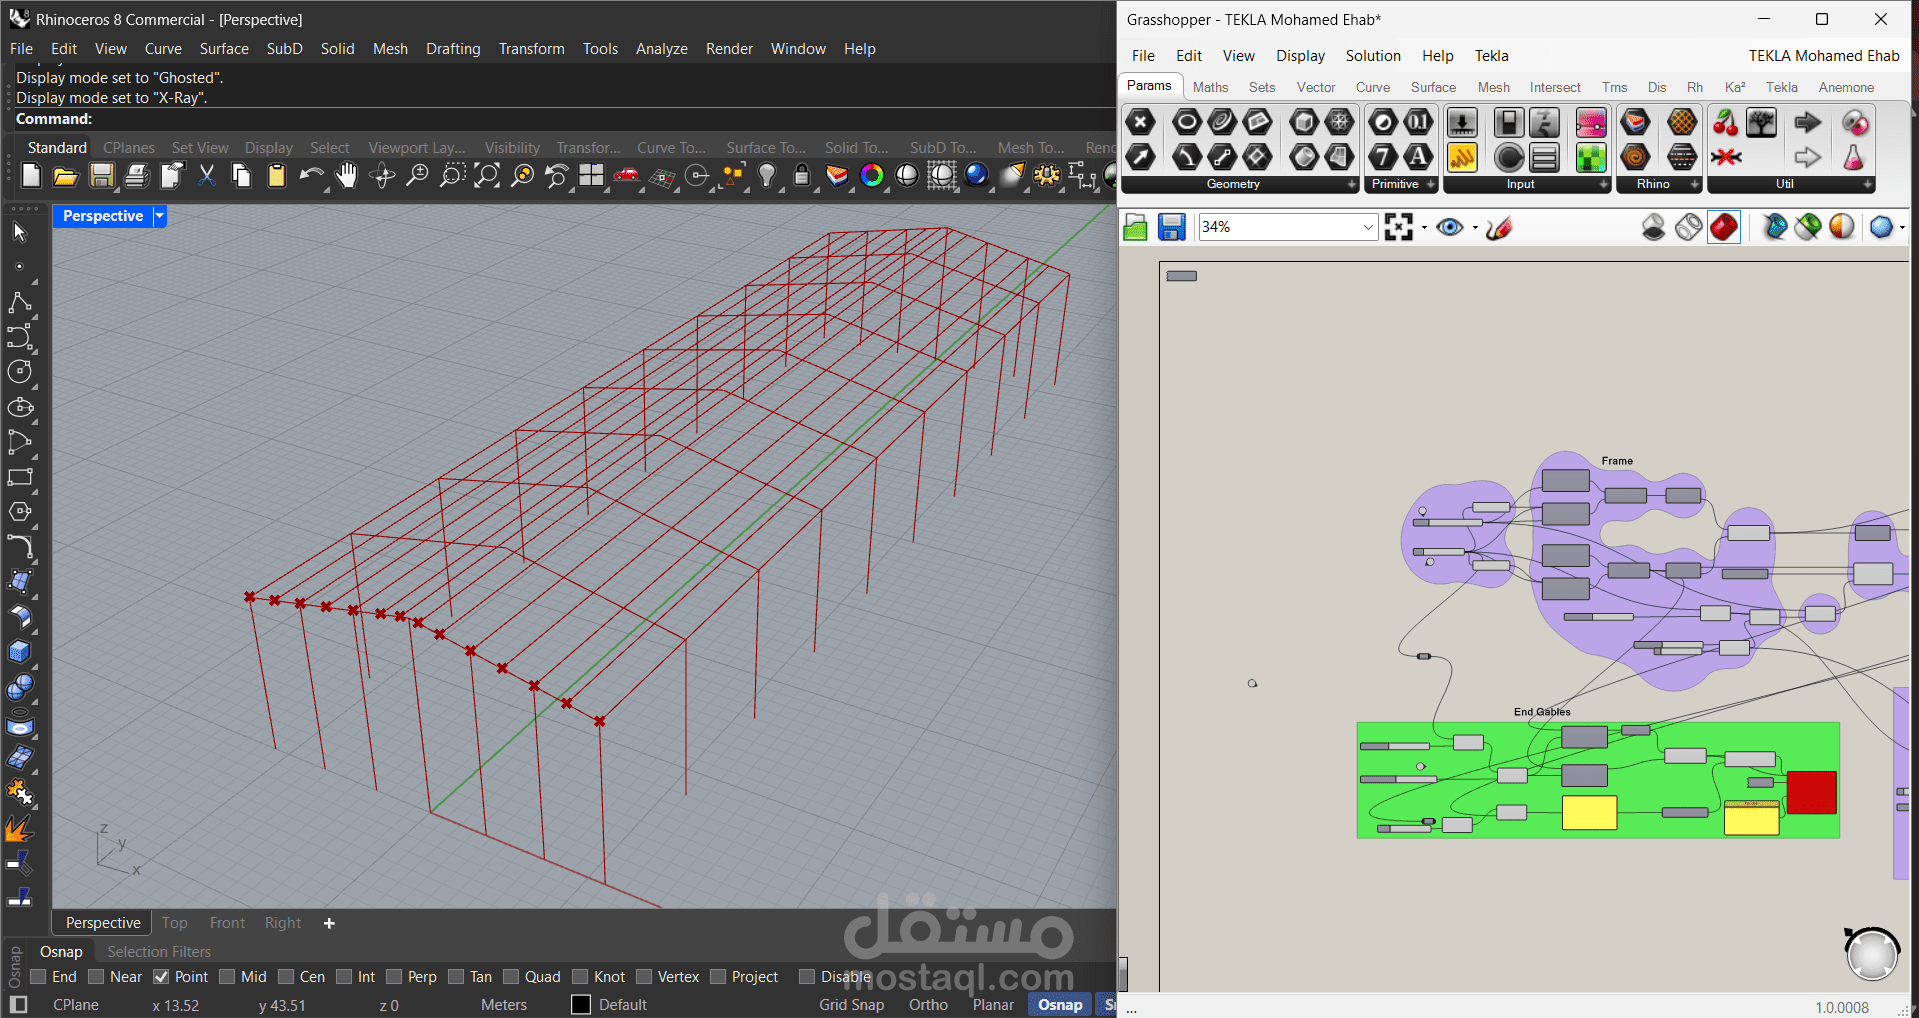Image resolution: width=1919 pixels, height=1018 pixels.
Task: Enable the Perp osnap checkbox
Action: pyautogui.click(x=394, y=977)
